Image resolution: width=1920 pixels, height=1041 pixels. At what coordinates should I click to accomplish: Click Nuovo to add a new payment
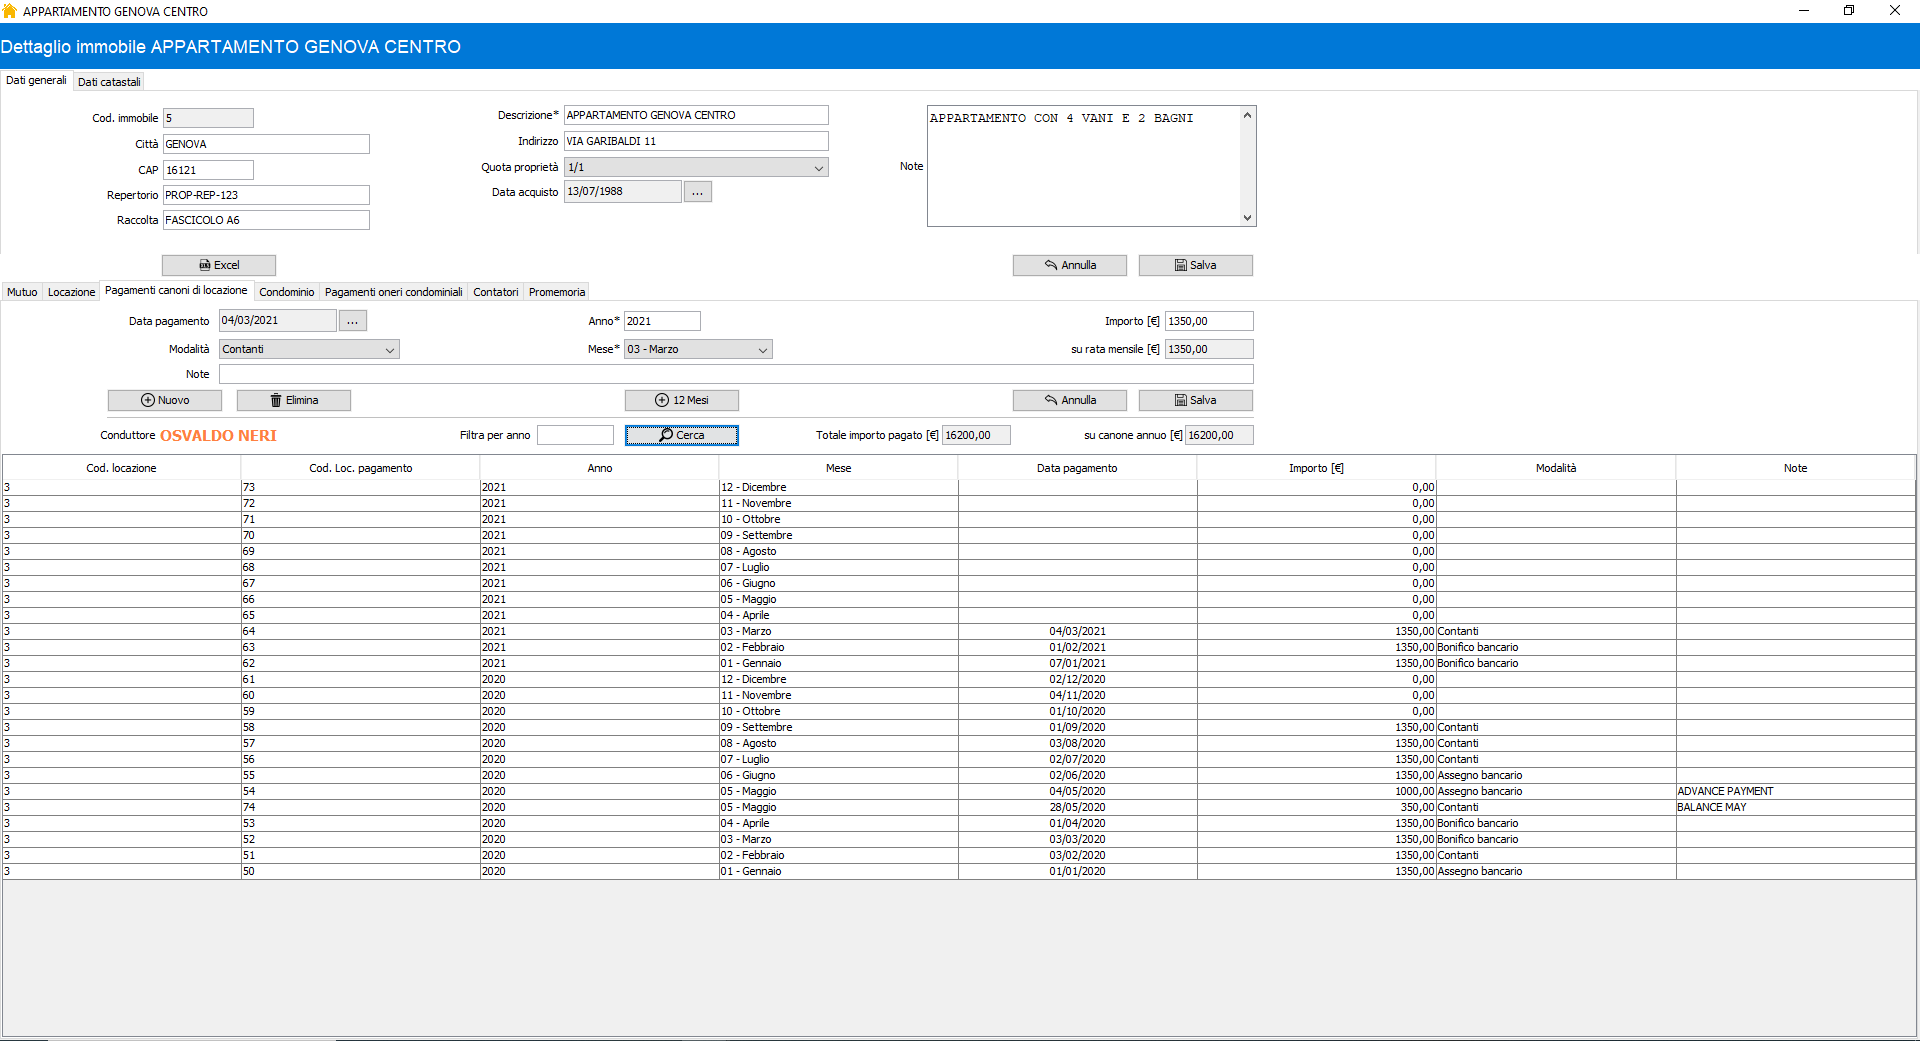pos(165,400)
